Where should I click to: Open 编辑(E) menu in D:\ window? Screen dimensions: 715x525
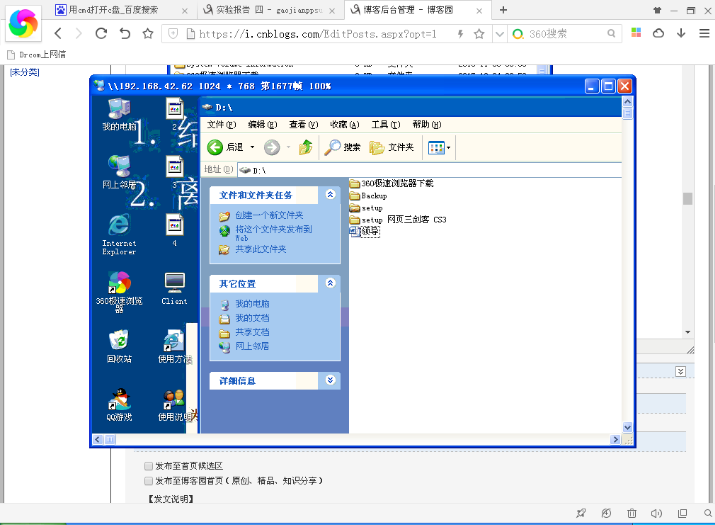(263, 125)
